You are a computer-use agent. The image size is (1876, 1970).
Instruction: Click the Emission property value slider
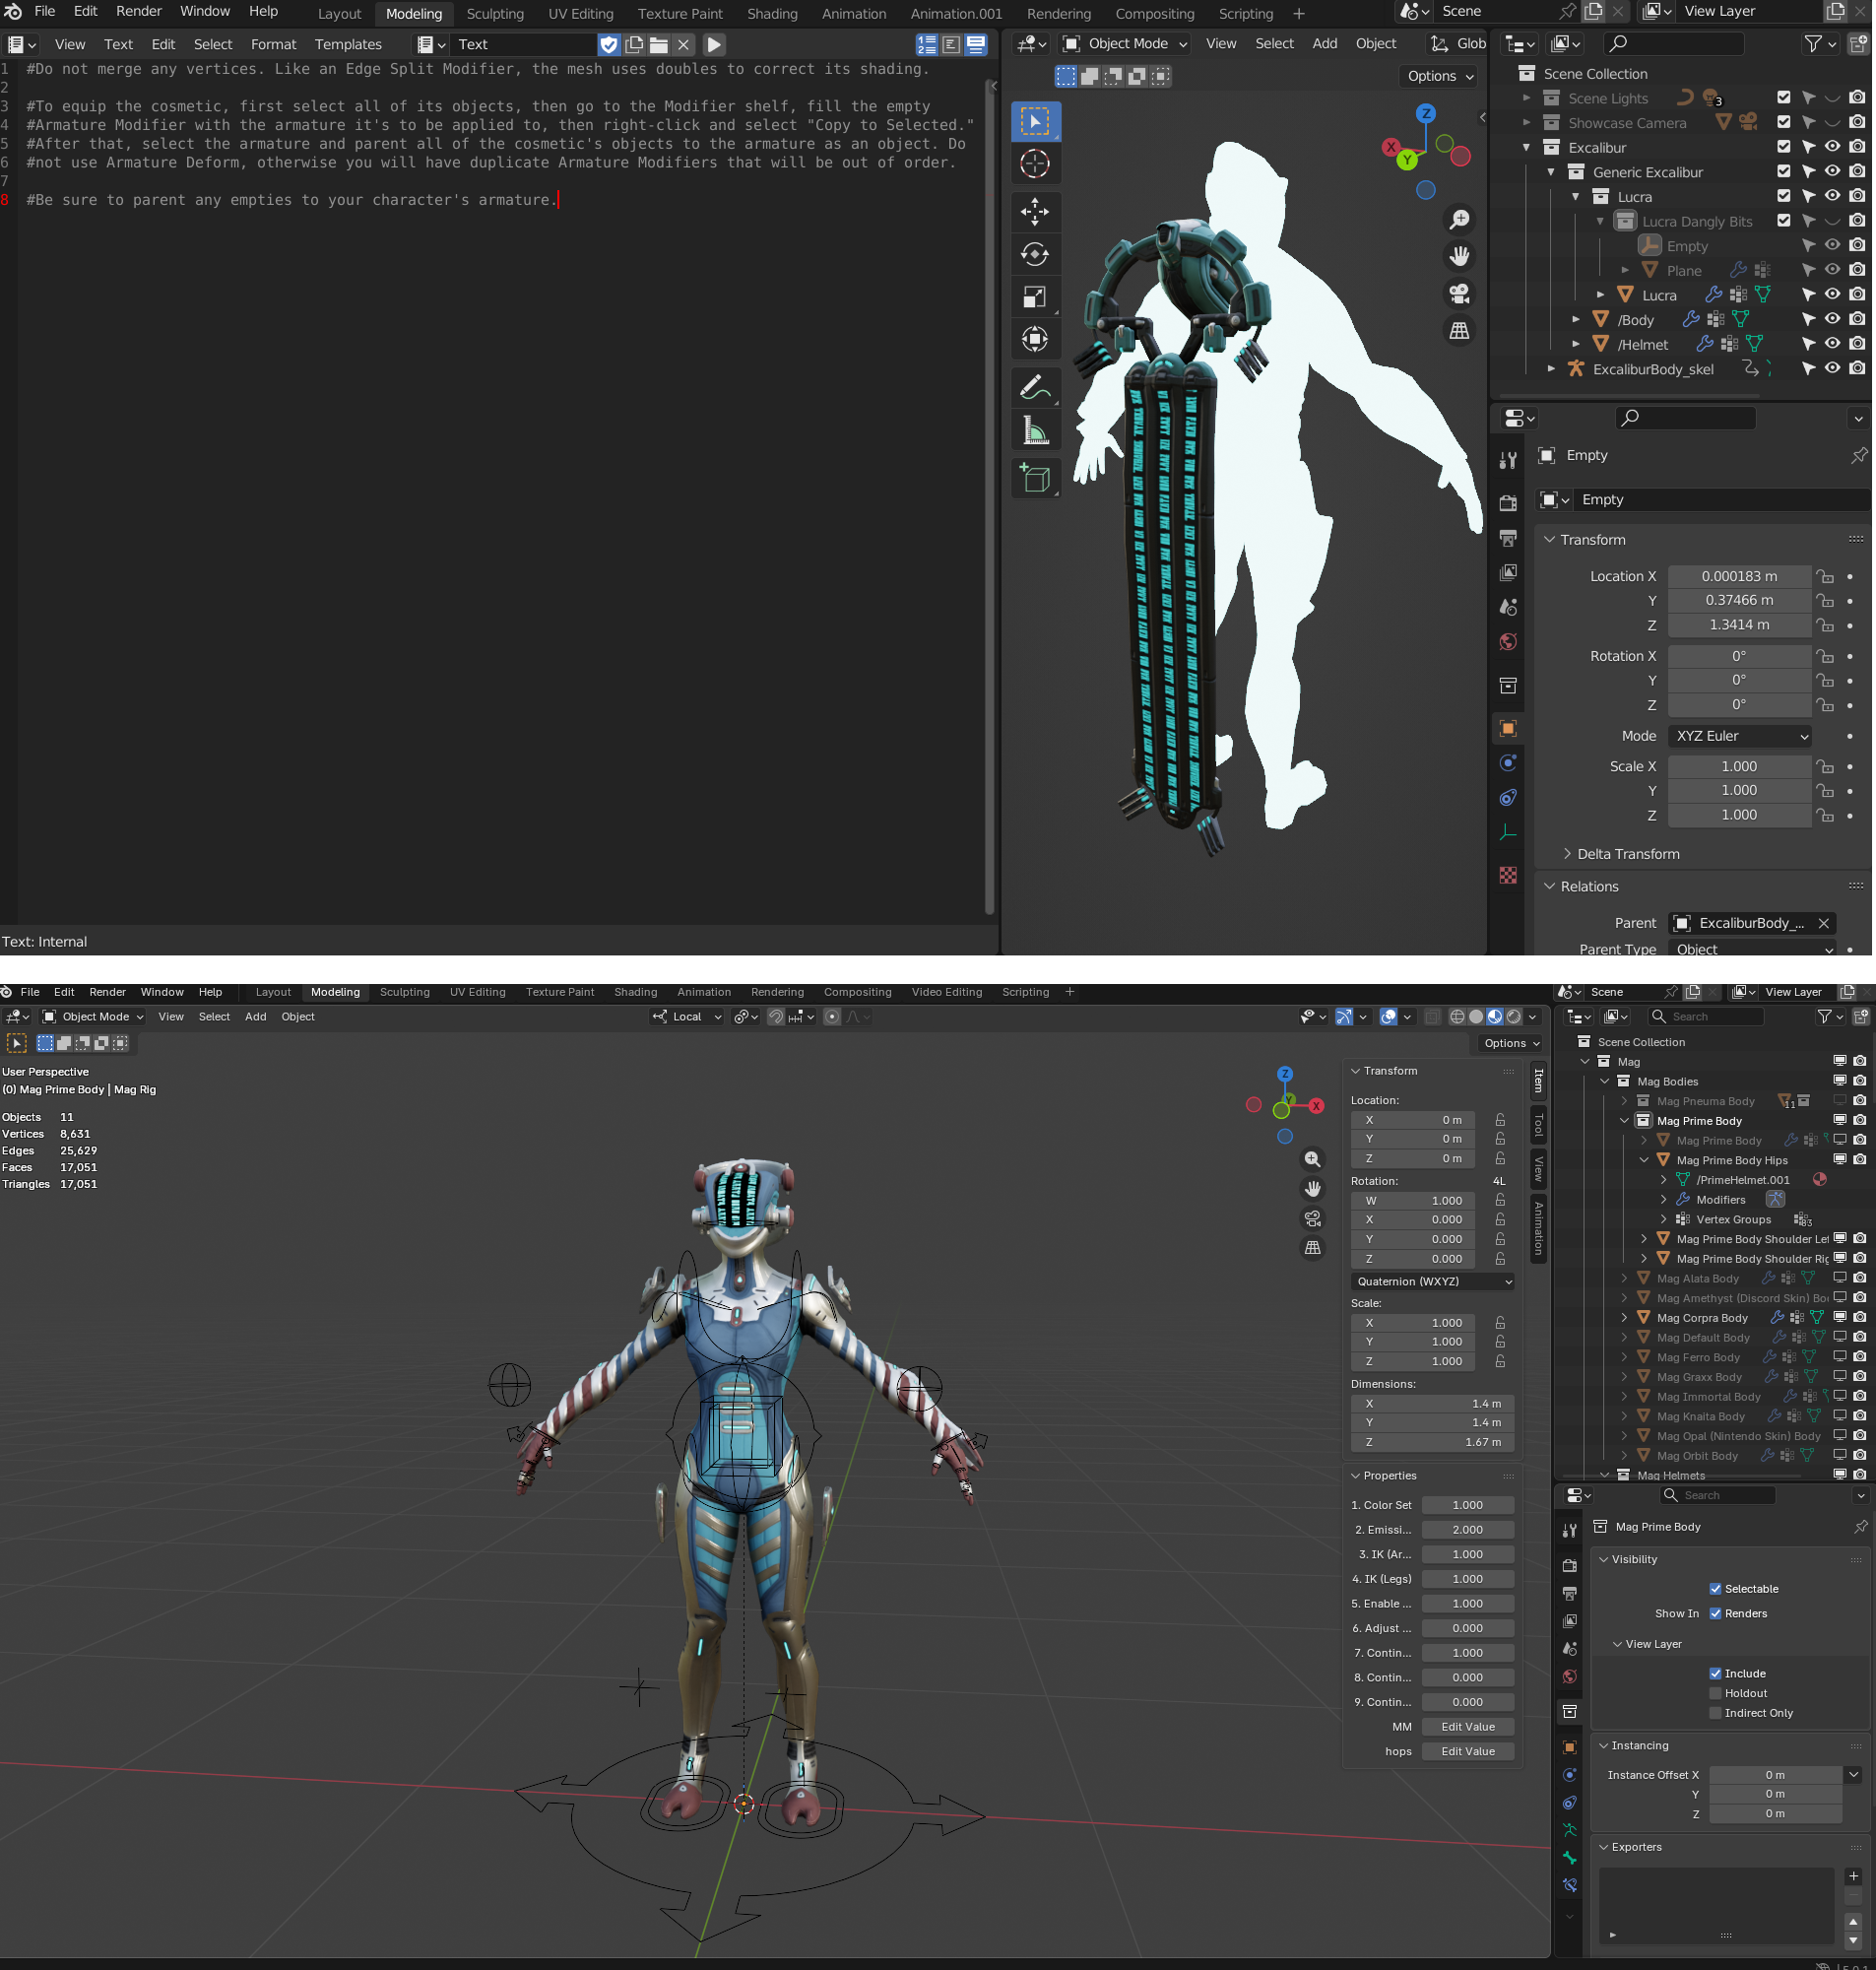[x=1467, y=1530]
